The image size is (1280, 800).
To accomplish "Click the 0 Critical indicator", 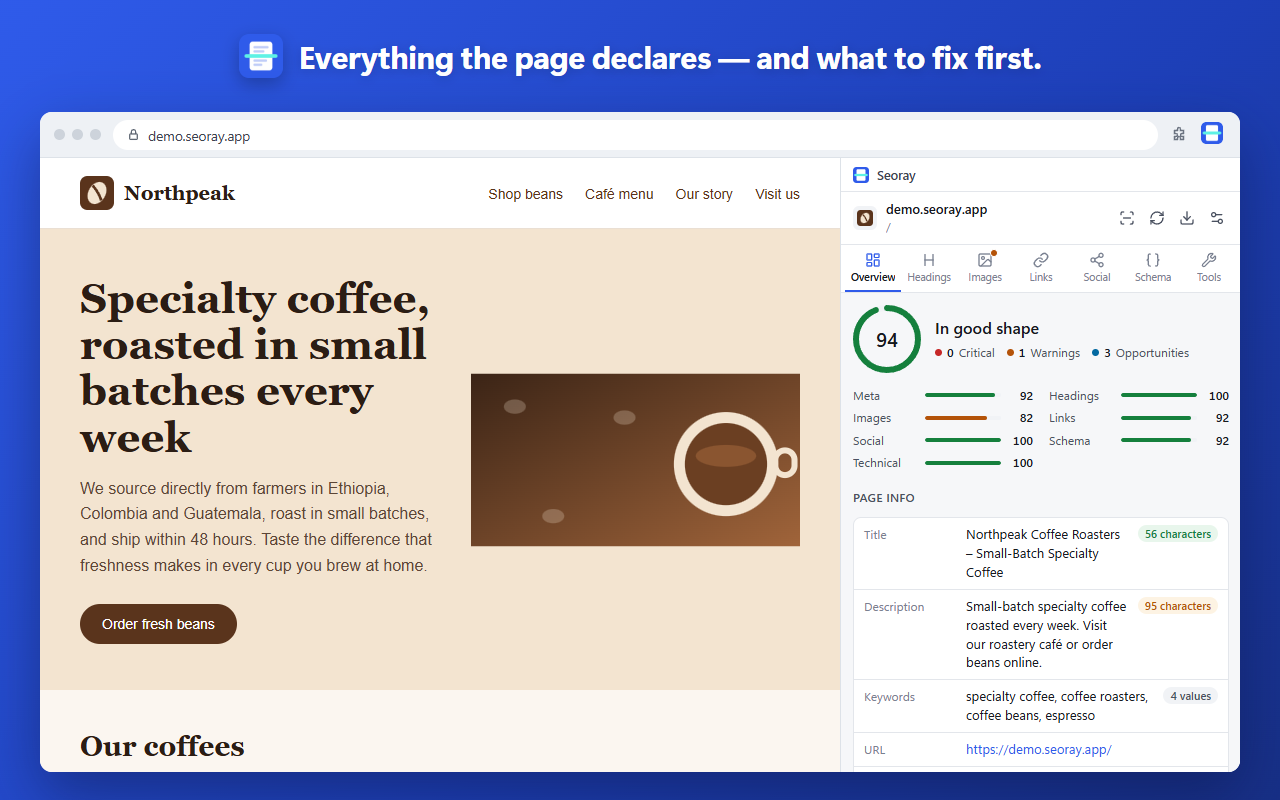I will [965, 353].
